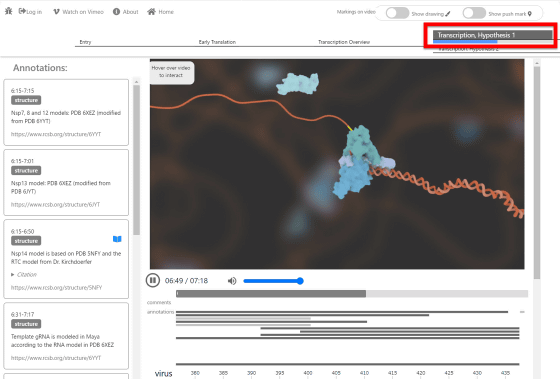Image resolution: width=560 pixels, height=379 pixels.
Task: Click the About info icon
Action: 116,12
